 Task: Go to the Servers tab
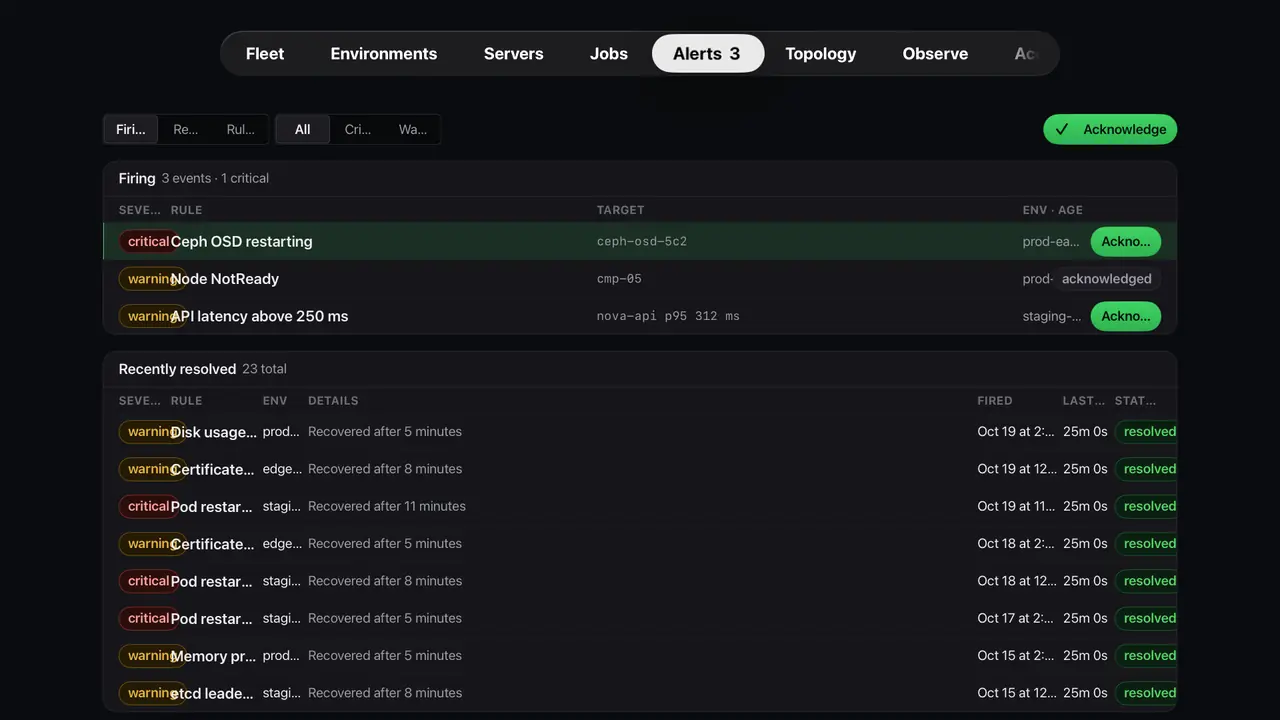click(514, 54)
